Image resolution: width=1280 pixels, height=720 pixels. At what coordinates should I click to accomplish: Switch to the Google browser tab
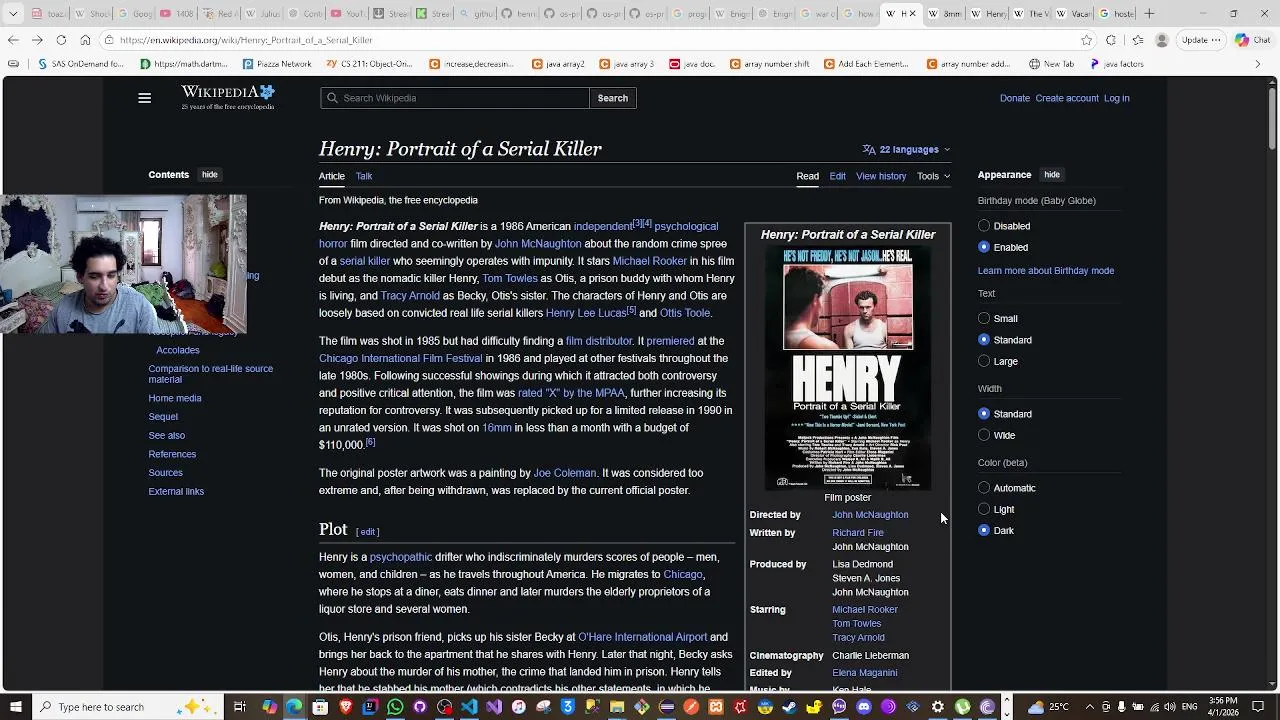135,13
